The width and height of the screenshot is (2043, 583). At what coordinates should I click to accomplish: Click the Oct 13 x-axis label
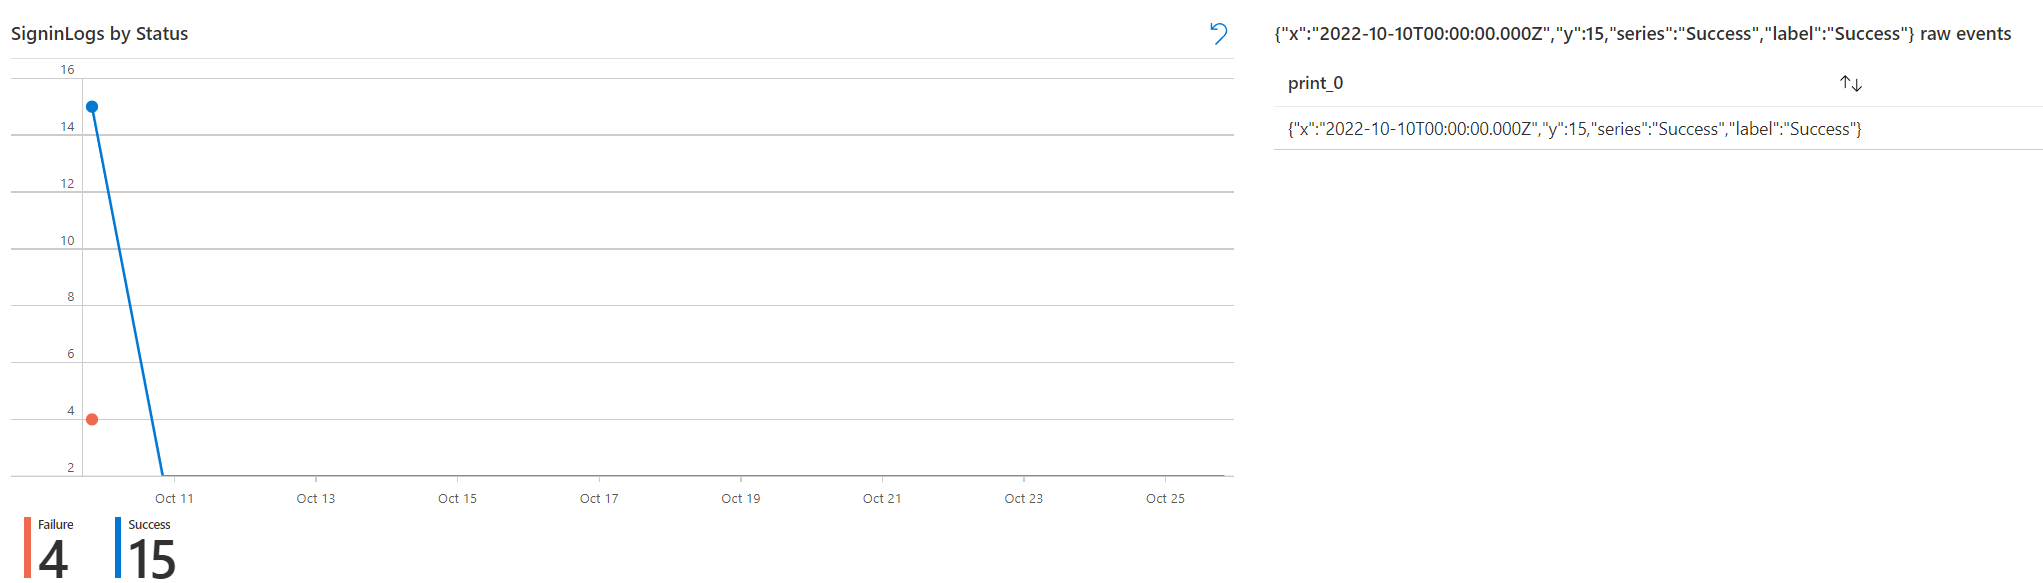coord(316,498)
